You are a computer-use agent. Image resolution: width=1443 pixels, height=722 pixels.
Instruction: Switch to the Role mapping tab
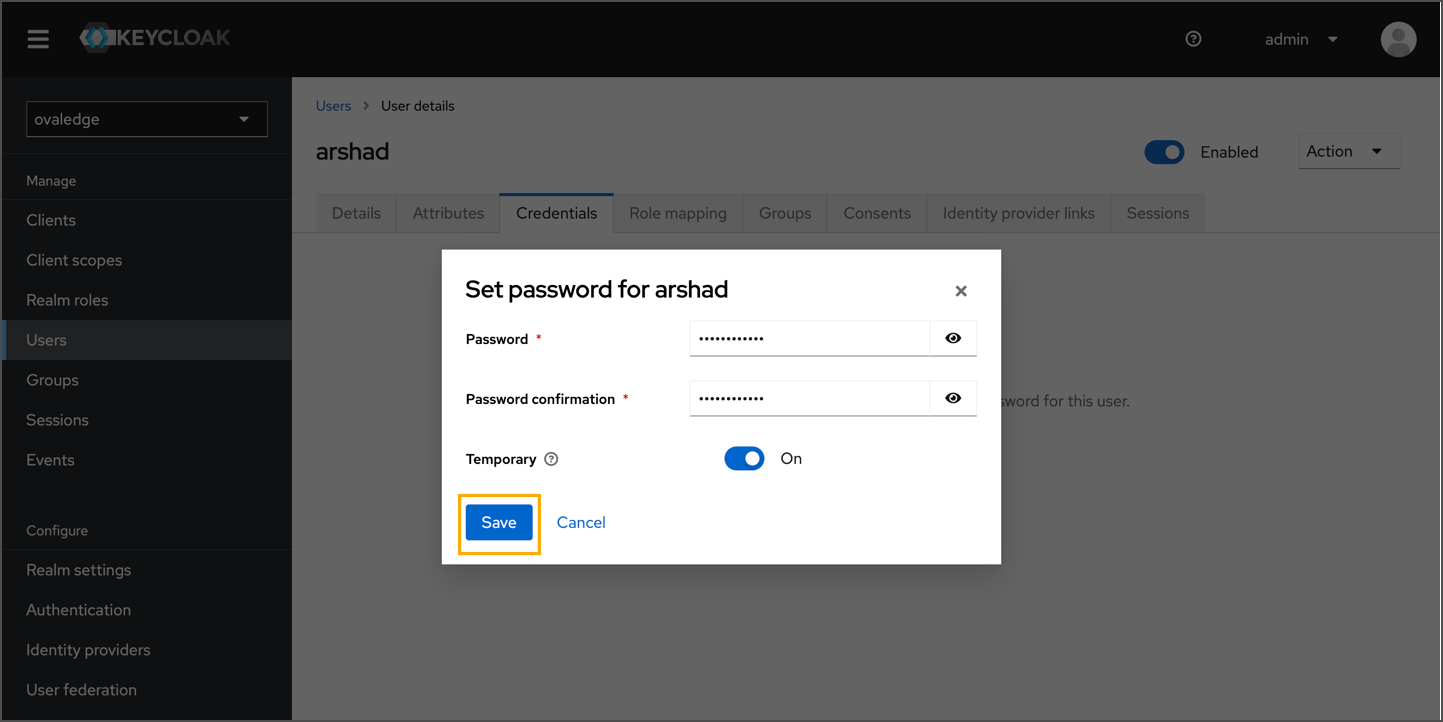[x=677, y=213]
